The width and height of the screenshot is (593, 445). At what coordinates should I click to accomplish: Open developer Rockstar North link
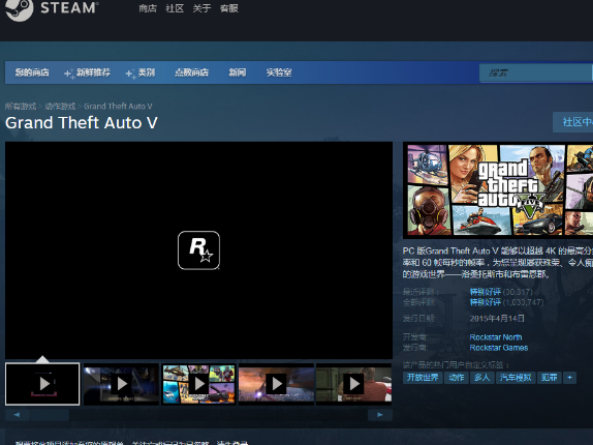[495, 337]
